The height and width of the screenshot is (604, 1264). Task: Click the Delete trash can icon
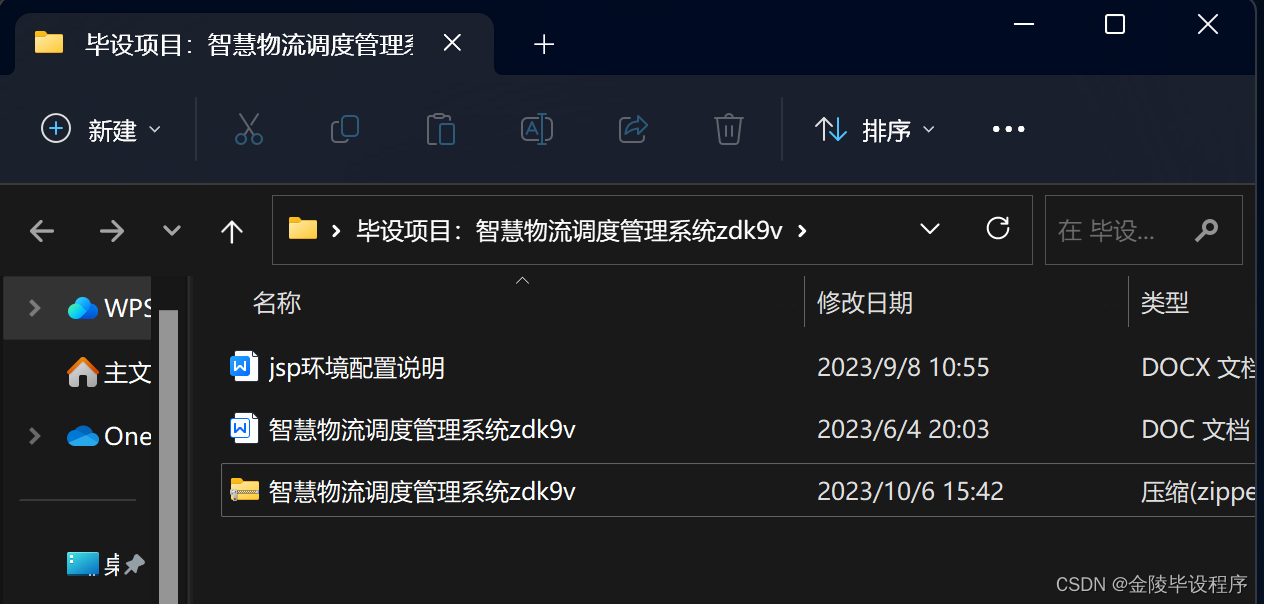coord(728,129)
